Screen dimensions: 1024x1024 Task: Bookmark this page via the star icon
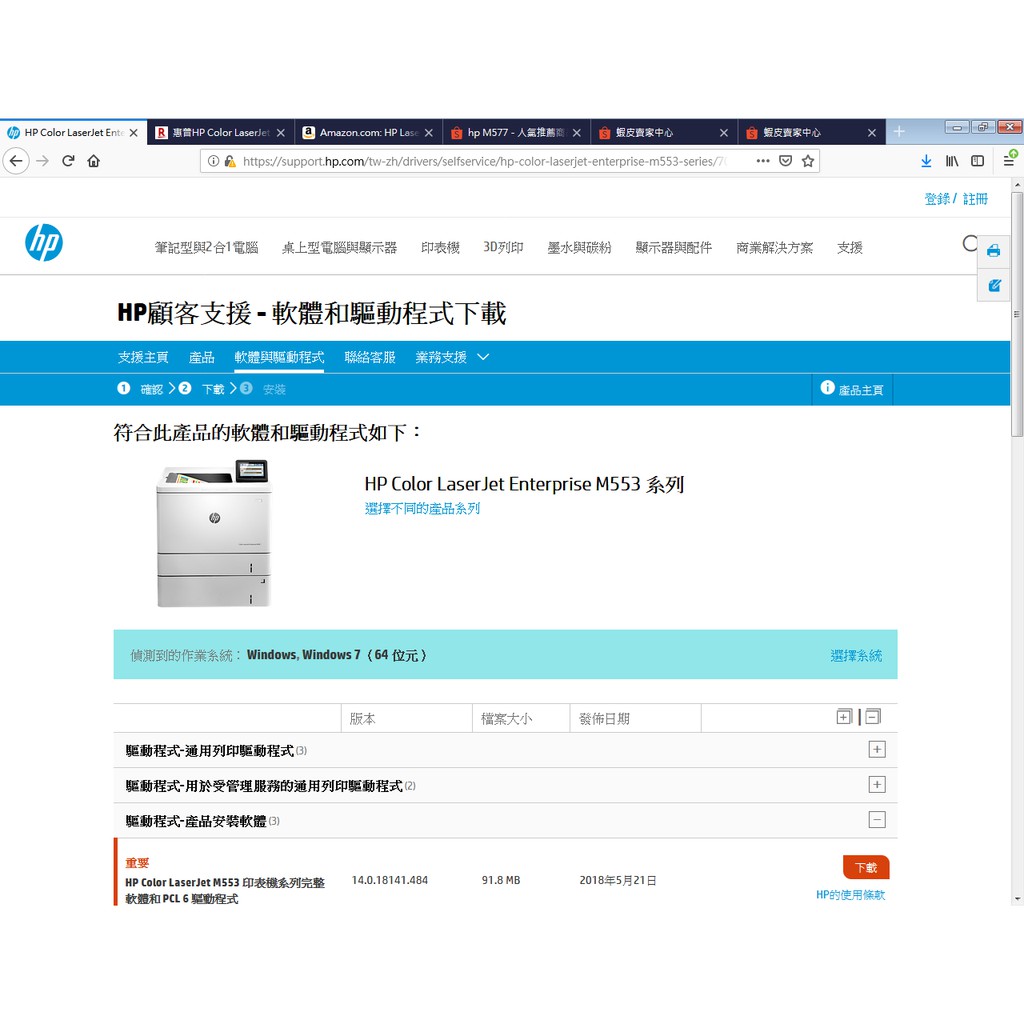coord(806,160)
